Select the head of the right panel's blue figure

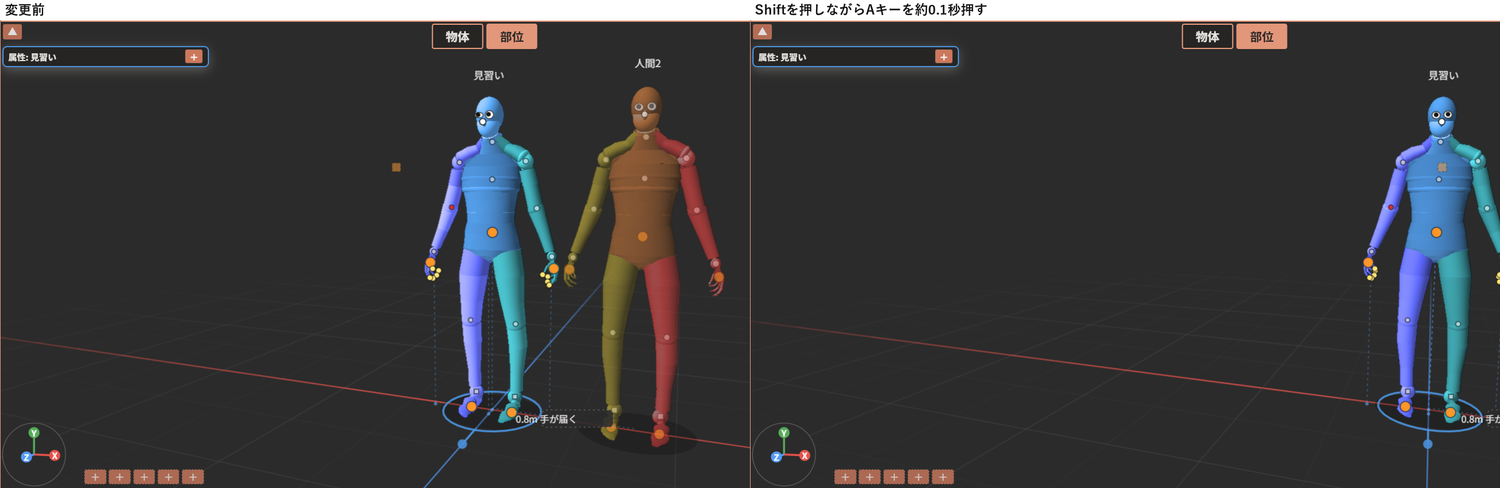click(1442, 117)
